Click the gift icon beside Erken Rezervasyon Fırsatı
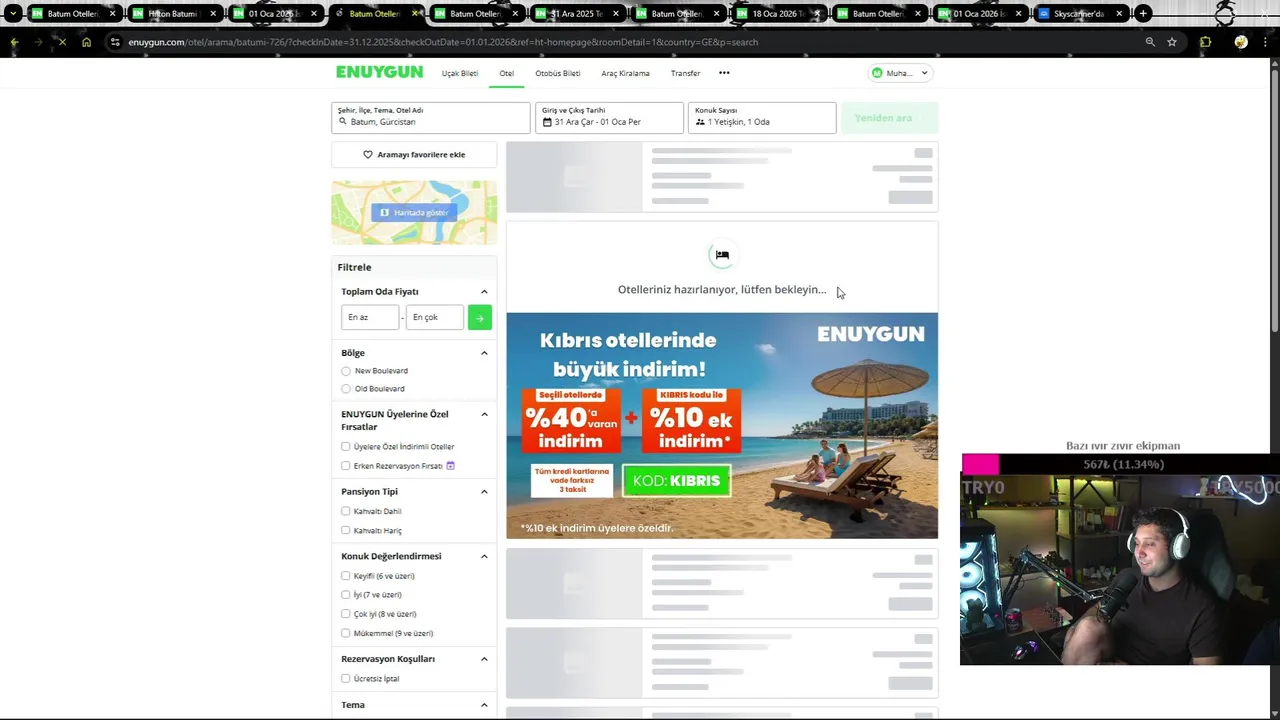The height and width of the screenshot is (720, 1280). [x=451, y=466]
